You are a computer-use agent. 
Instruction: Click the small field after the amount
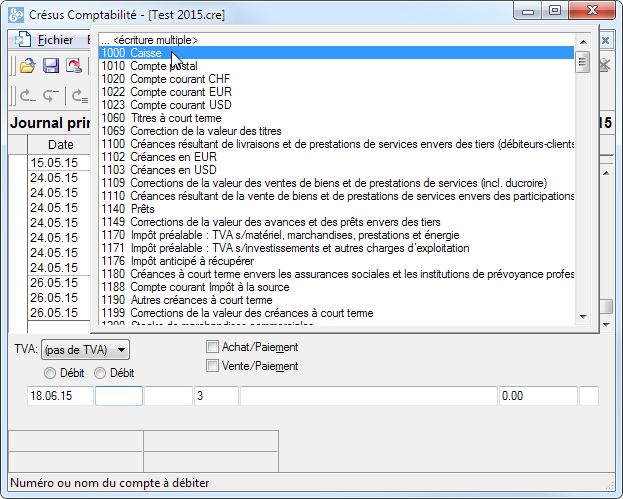[x=589, y=396]
